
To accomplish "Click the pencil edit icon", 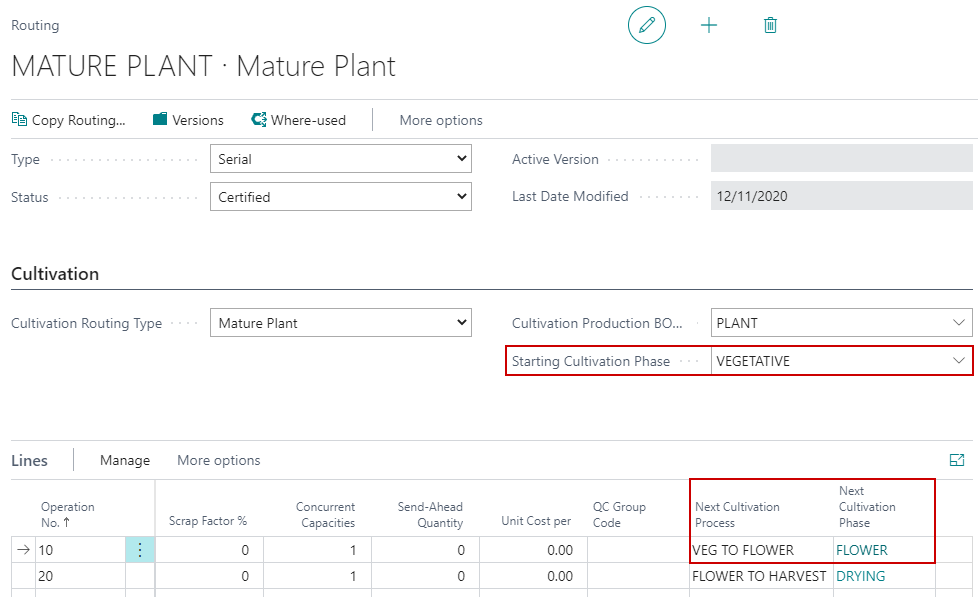I will coord(646,25).
